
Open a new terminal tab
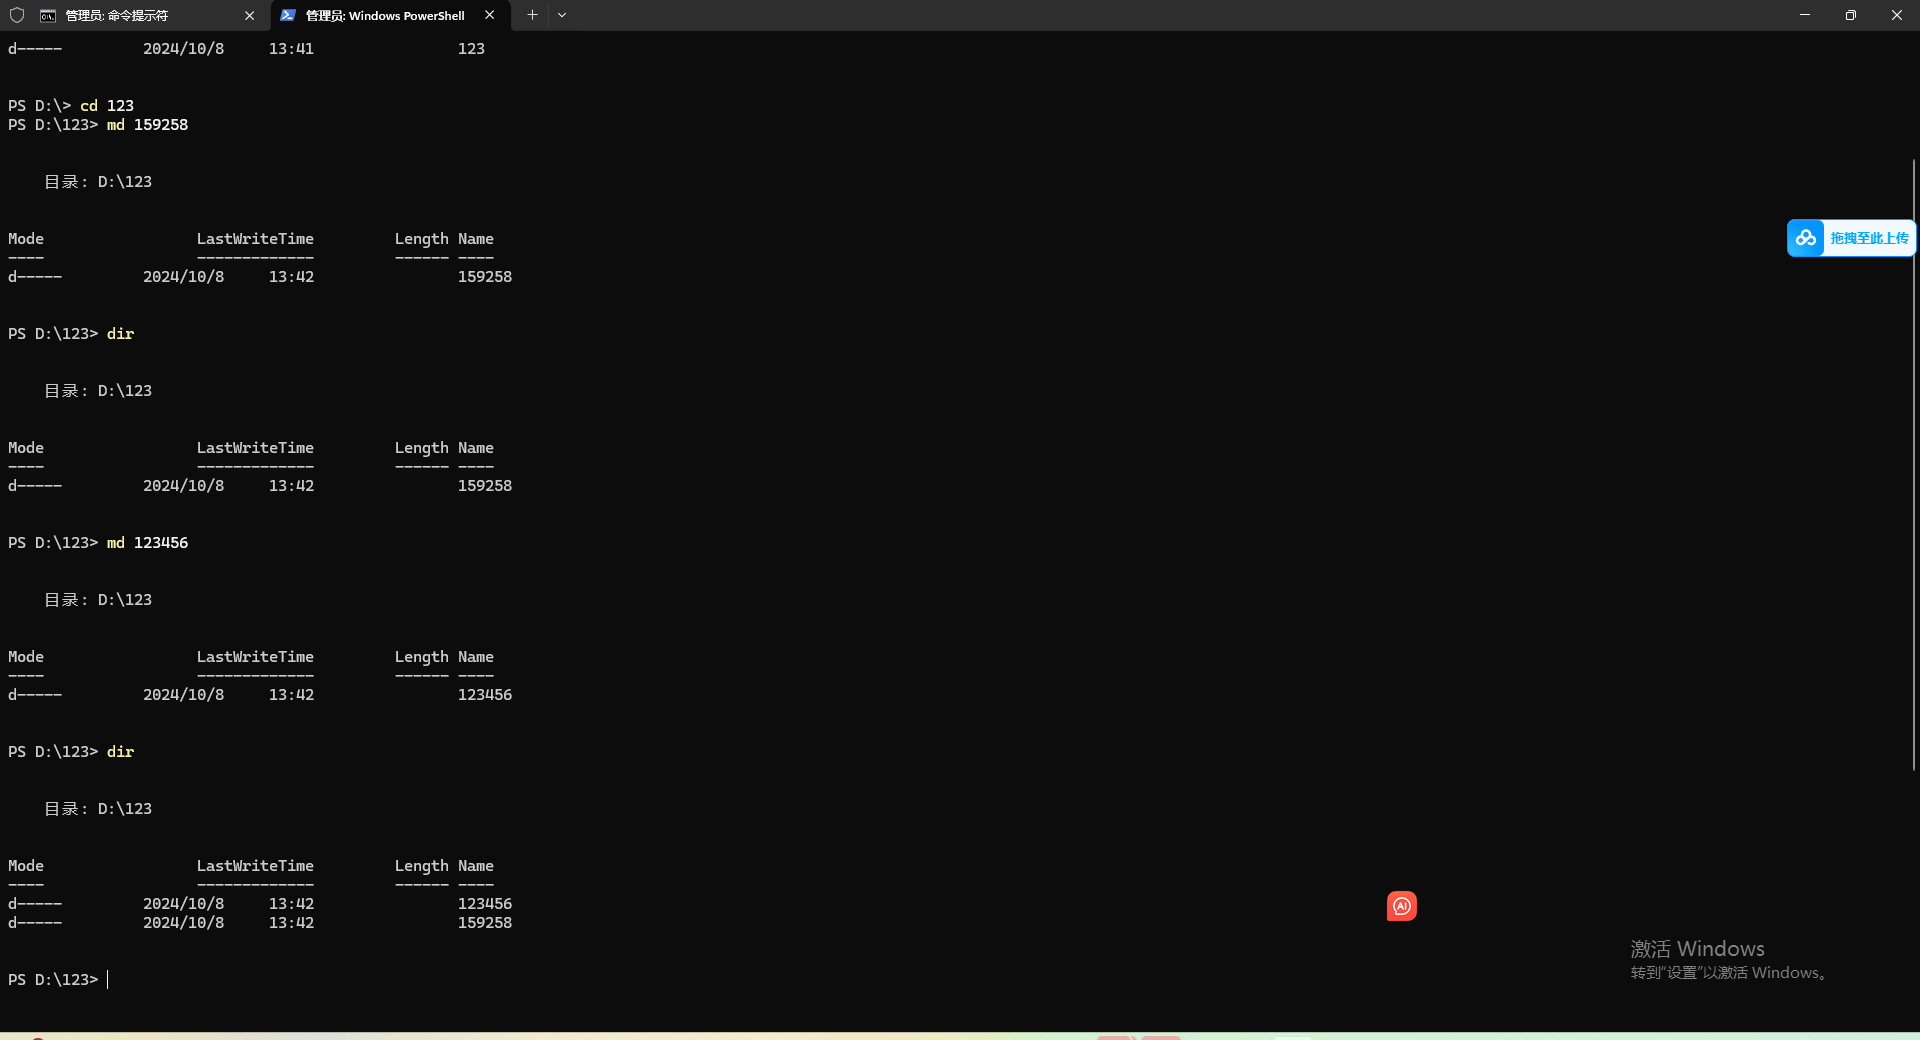click(x=532, y=15)
